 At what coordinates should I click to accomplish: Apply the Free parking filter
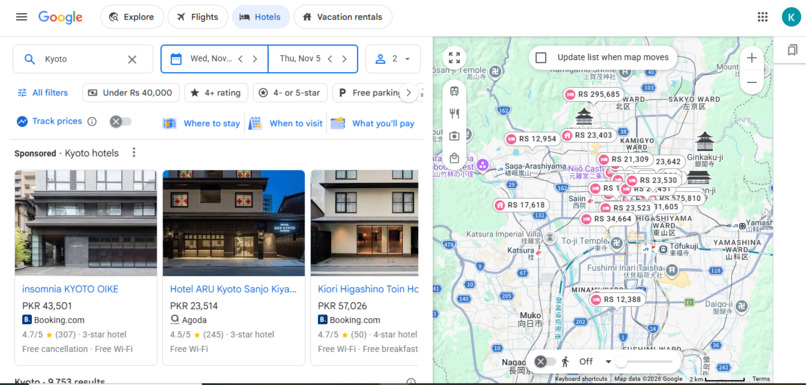pos(368,93)
